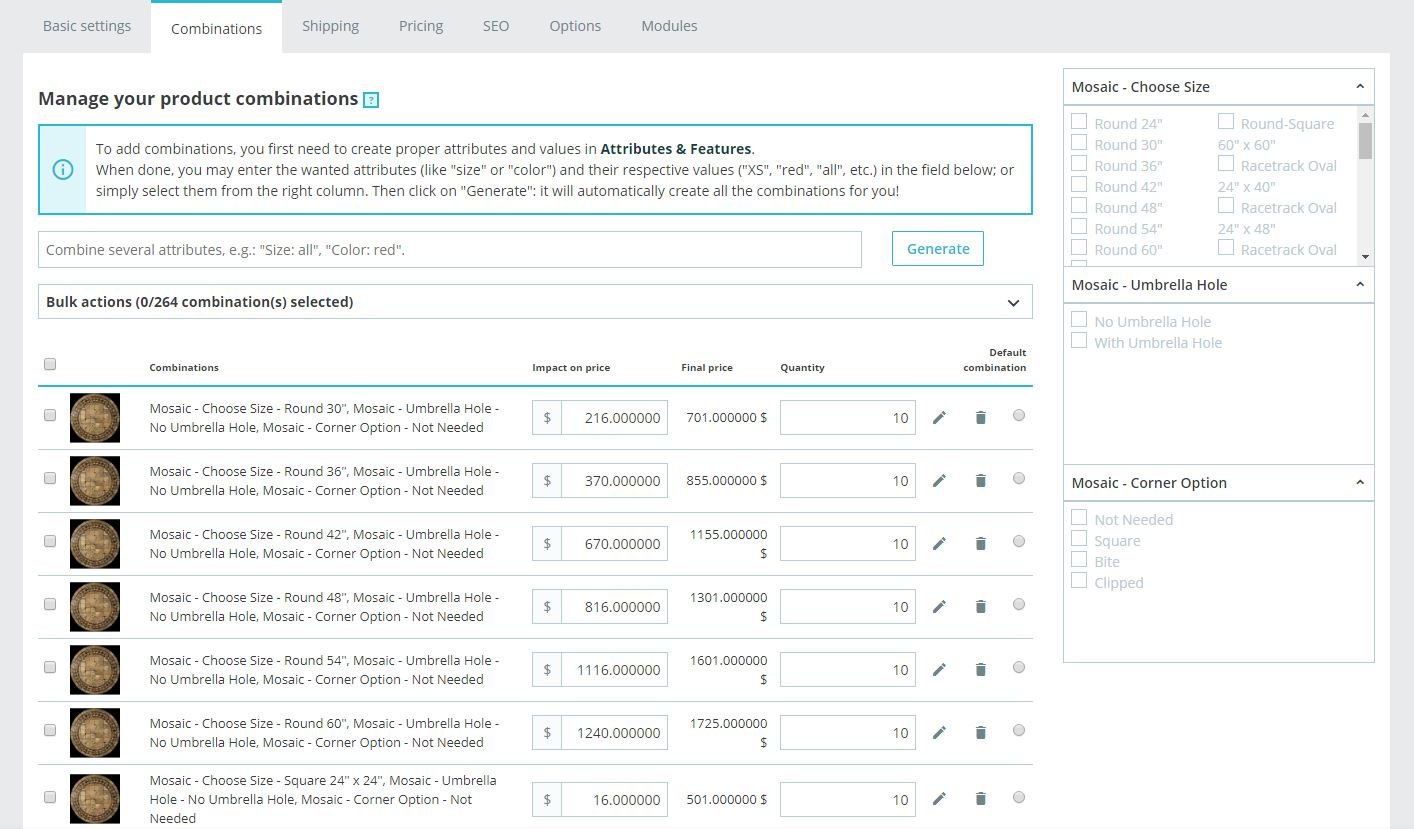Click the Choose Size list scrollbar thumb
1414x829 pixels.
[1365, 140]
